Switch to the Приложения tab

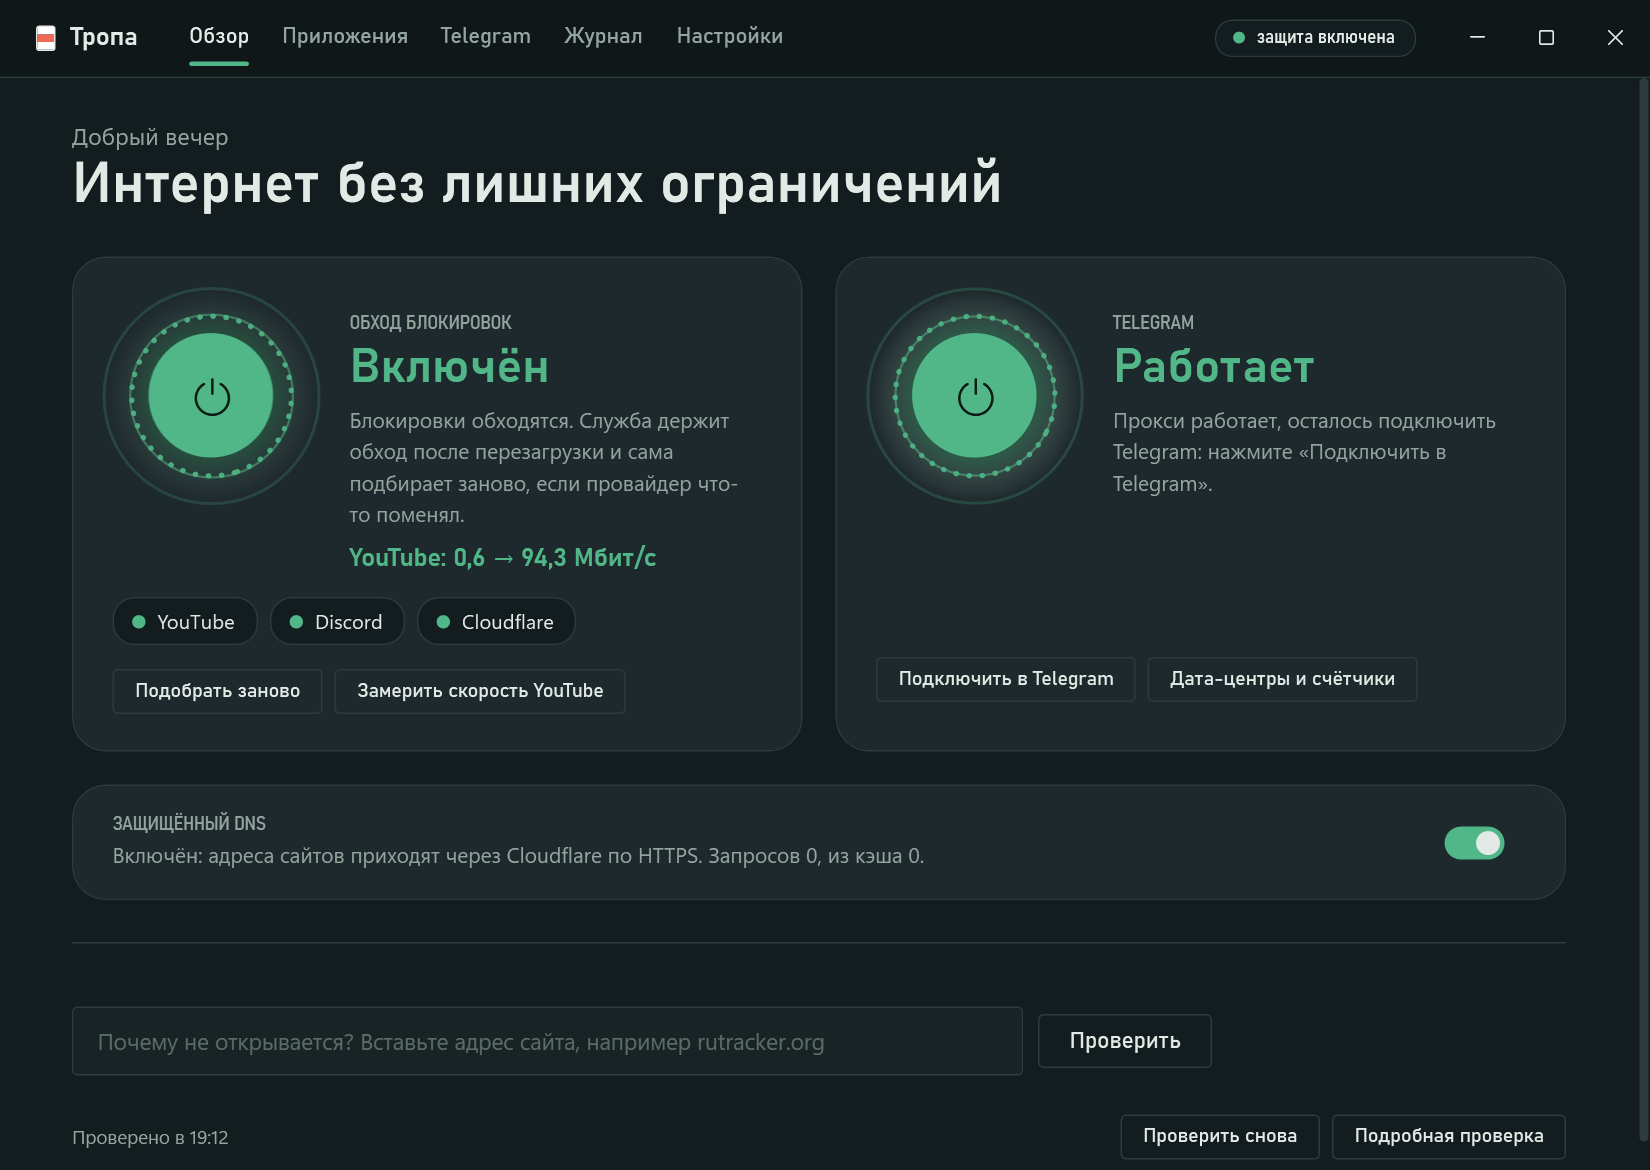[x=345, y=36]
